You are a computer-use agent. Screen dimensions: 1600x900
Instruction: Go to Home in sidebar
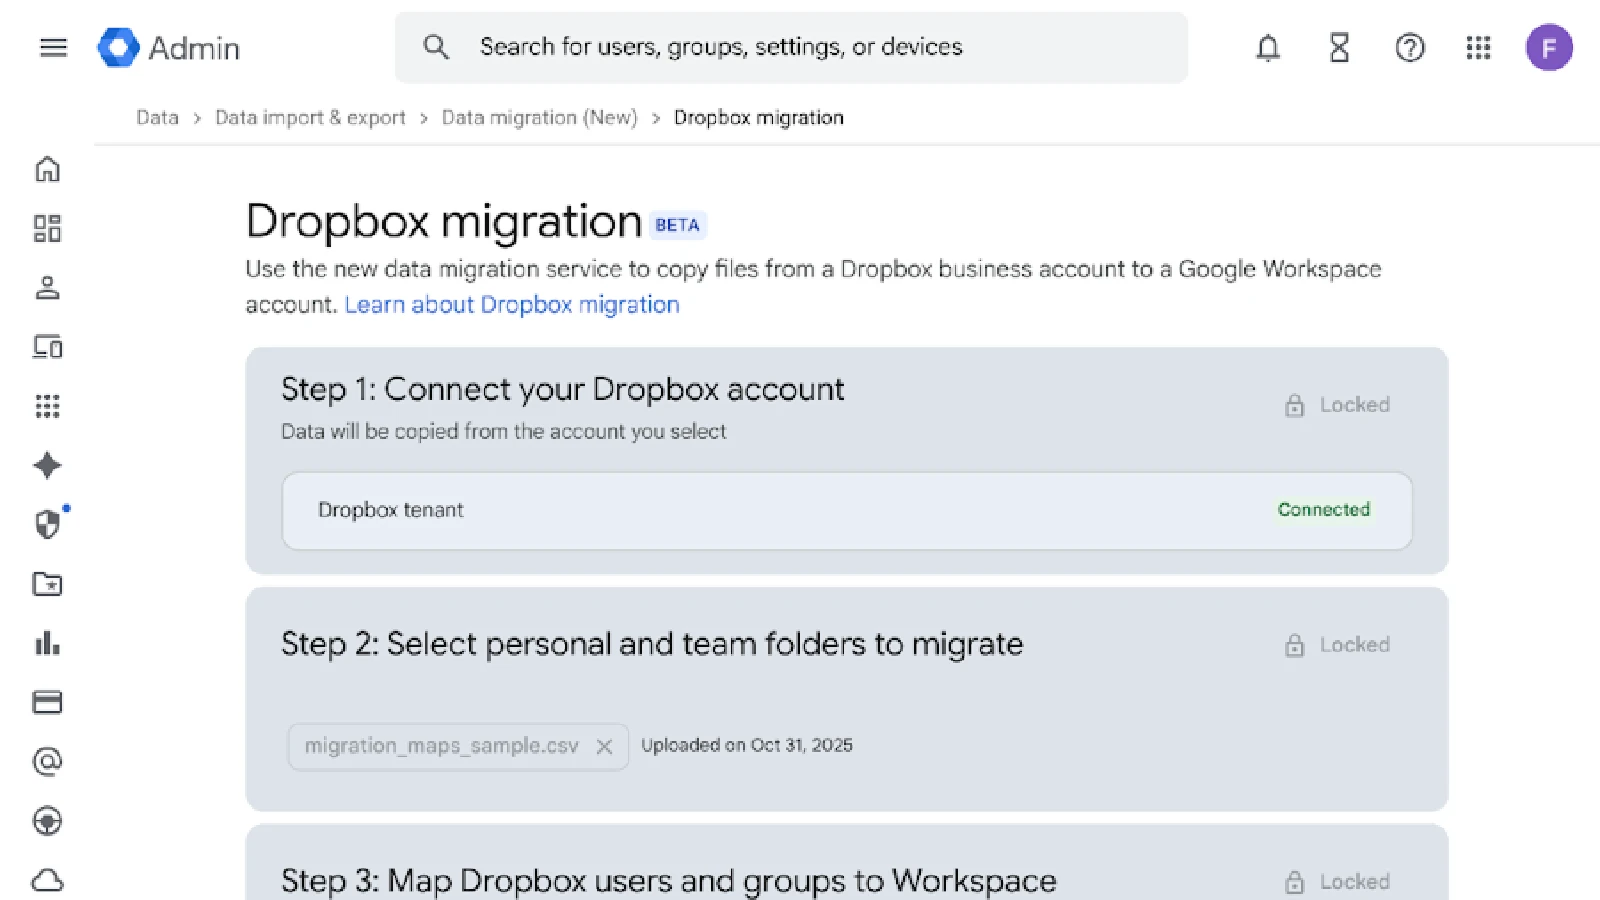click(x=47, y=169)
